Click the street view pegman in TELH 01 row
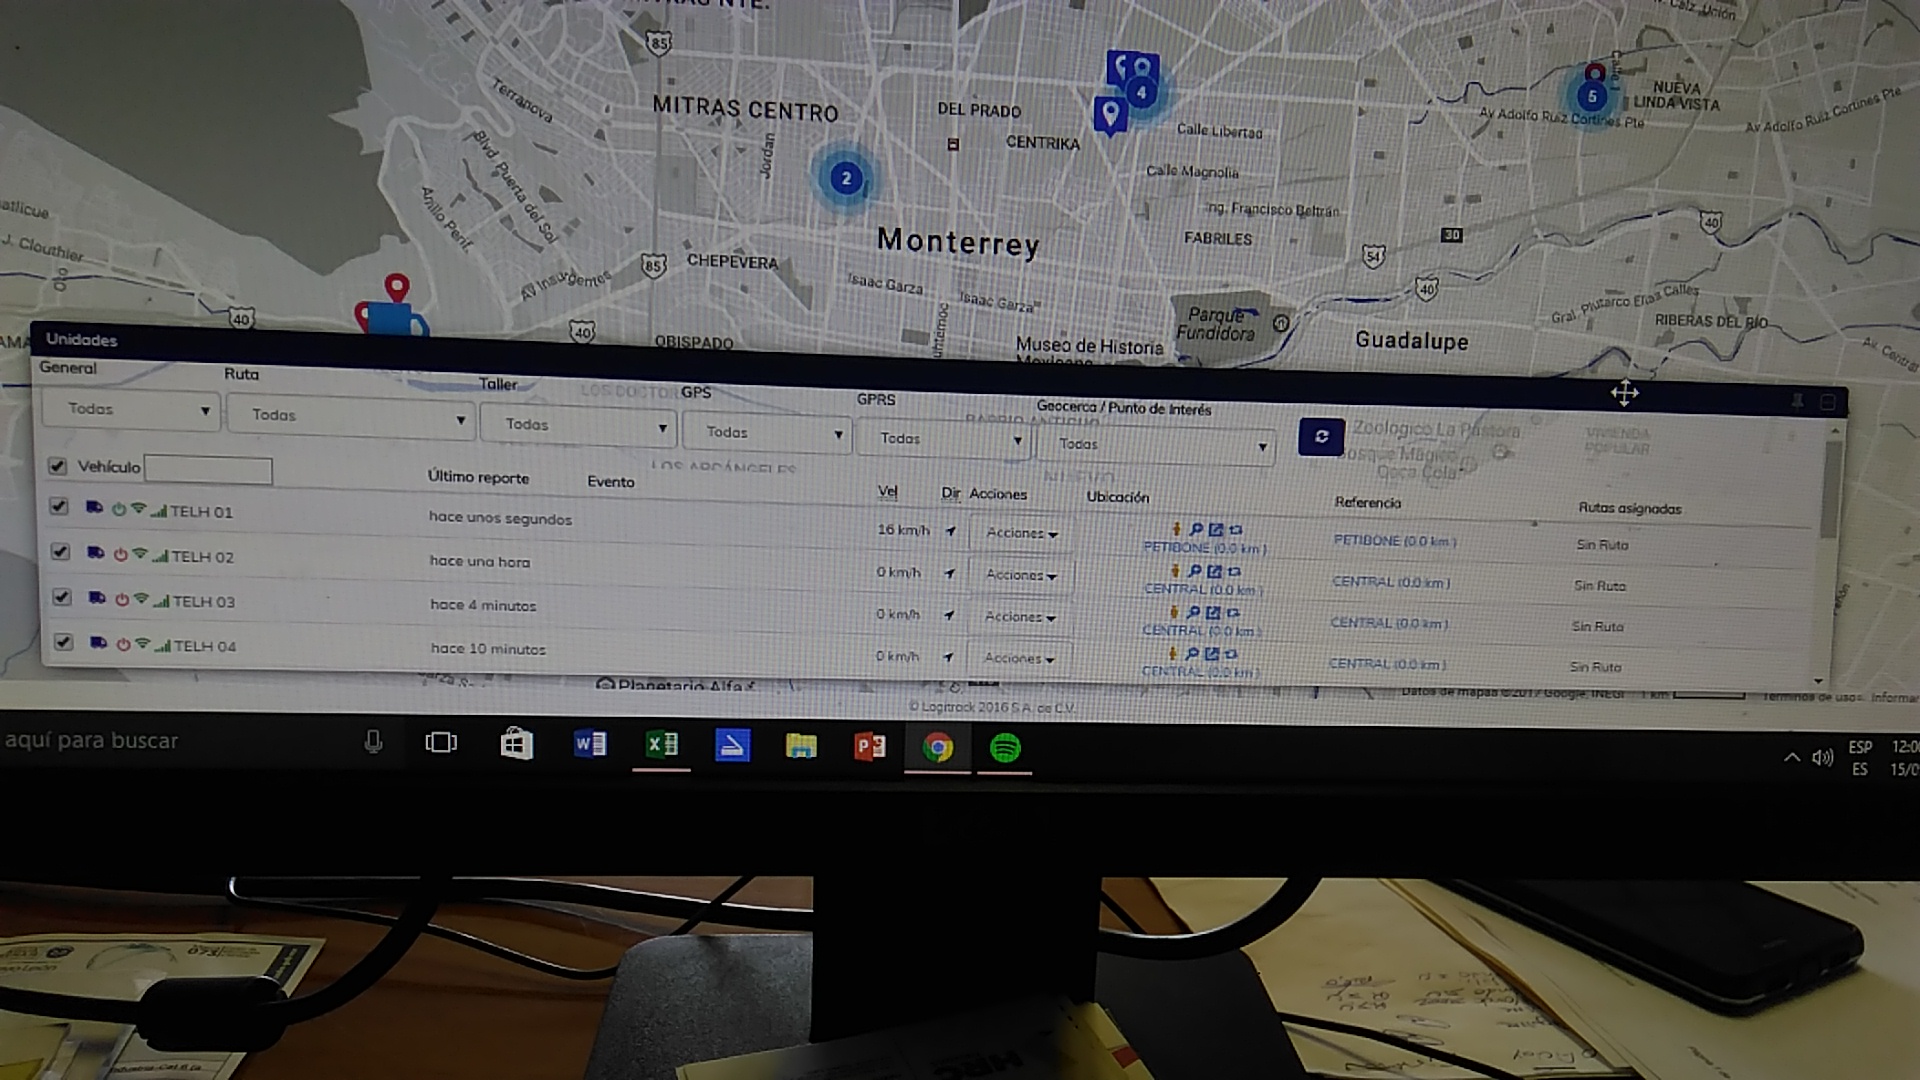Image resolution: width=1920 pixels, height=1080 pixels. pyautogui.click(x=1177, y=529)
